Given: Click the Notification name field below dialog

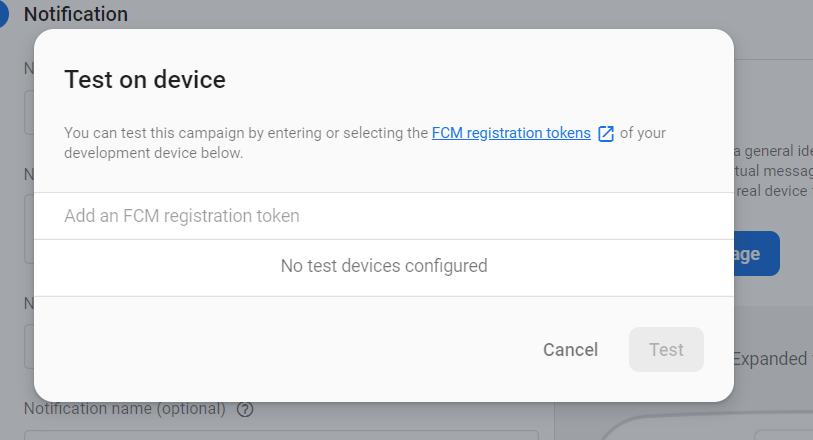Looking at the screenshot, I should (281, 435).
